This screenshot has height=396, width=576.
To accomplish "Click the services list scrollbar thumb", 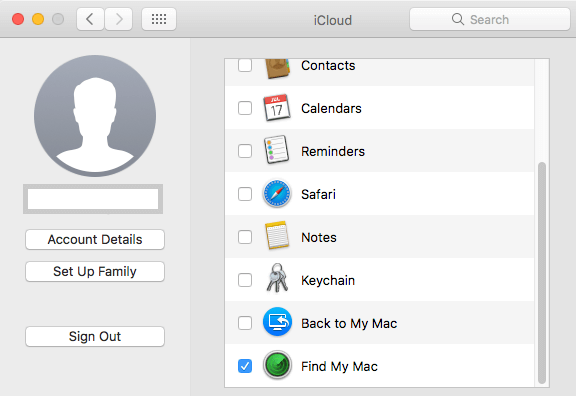I will 542,273.
